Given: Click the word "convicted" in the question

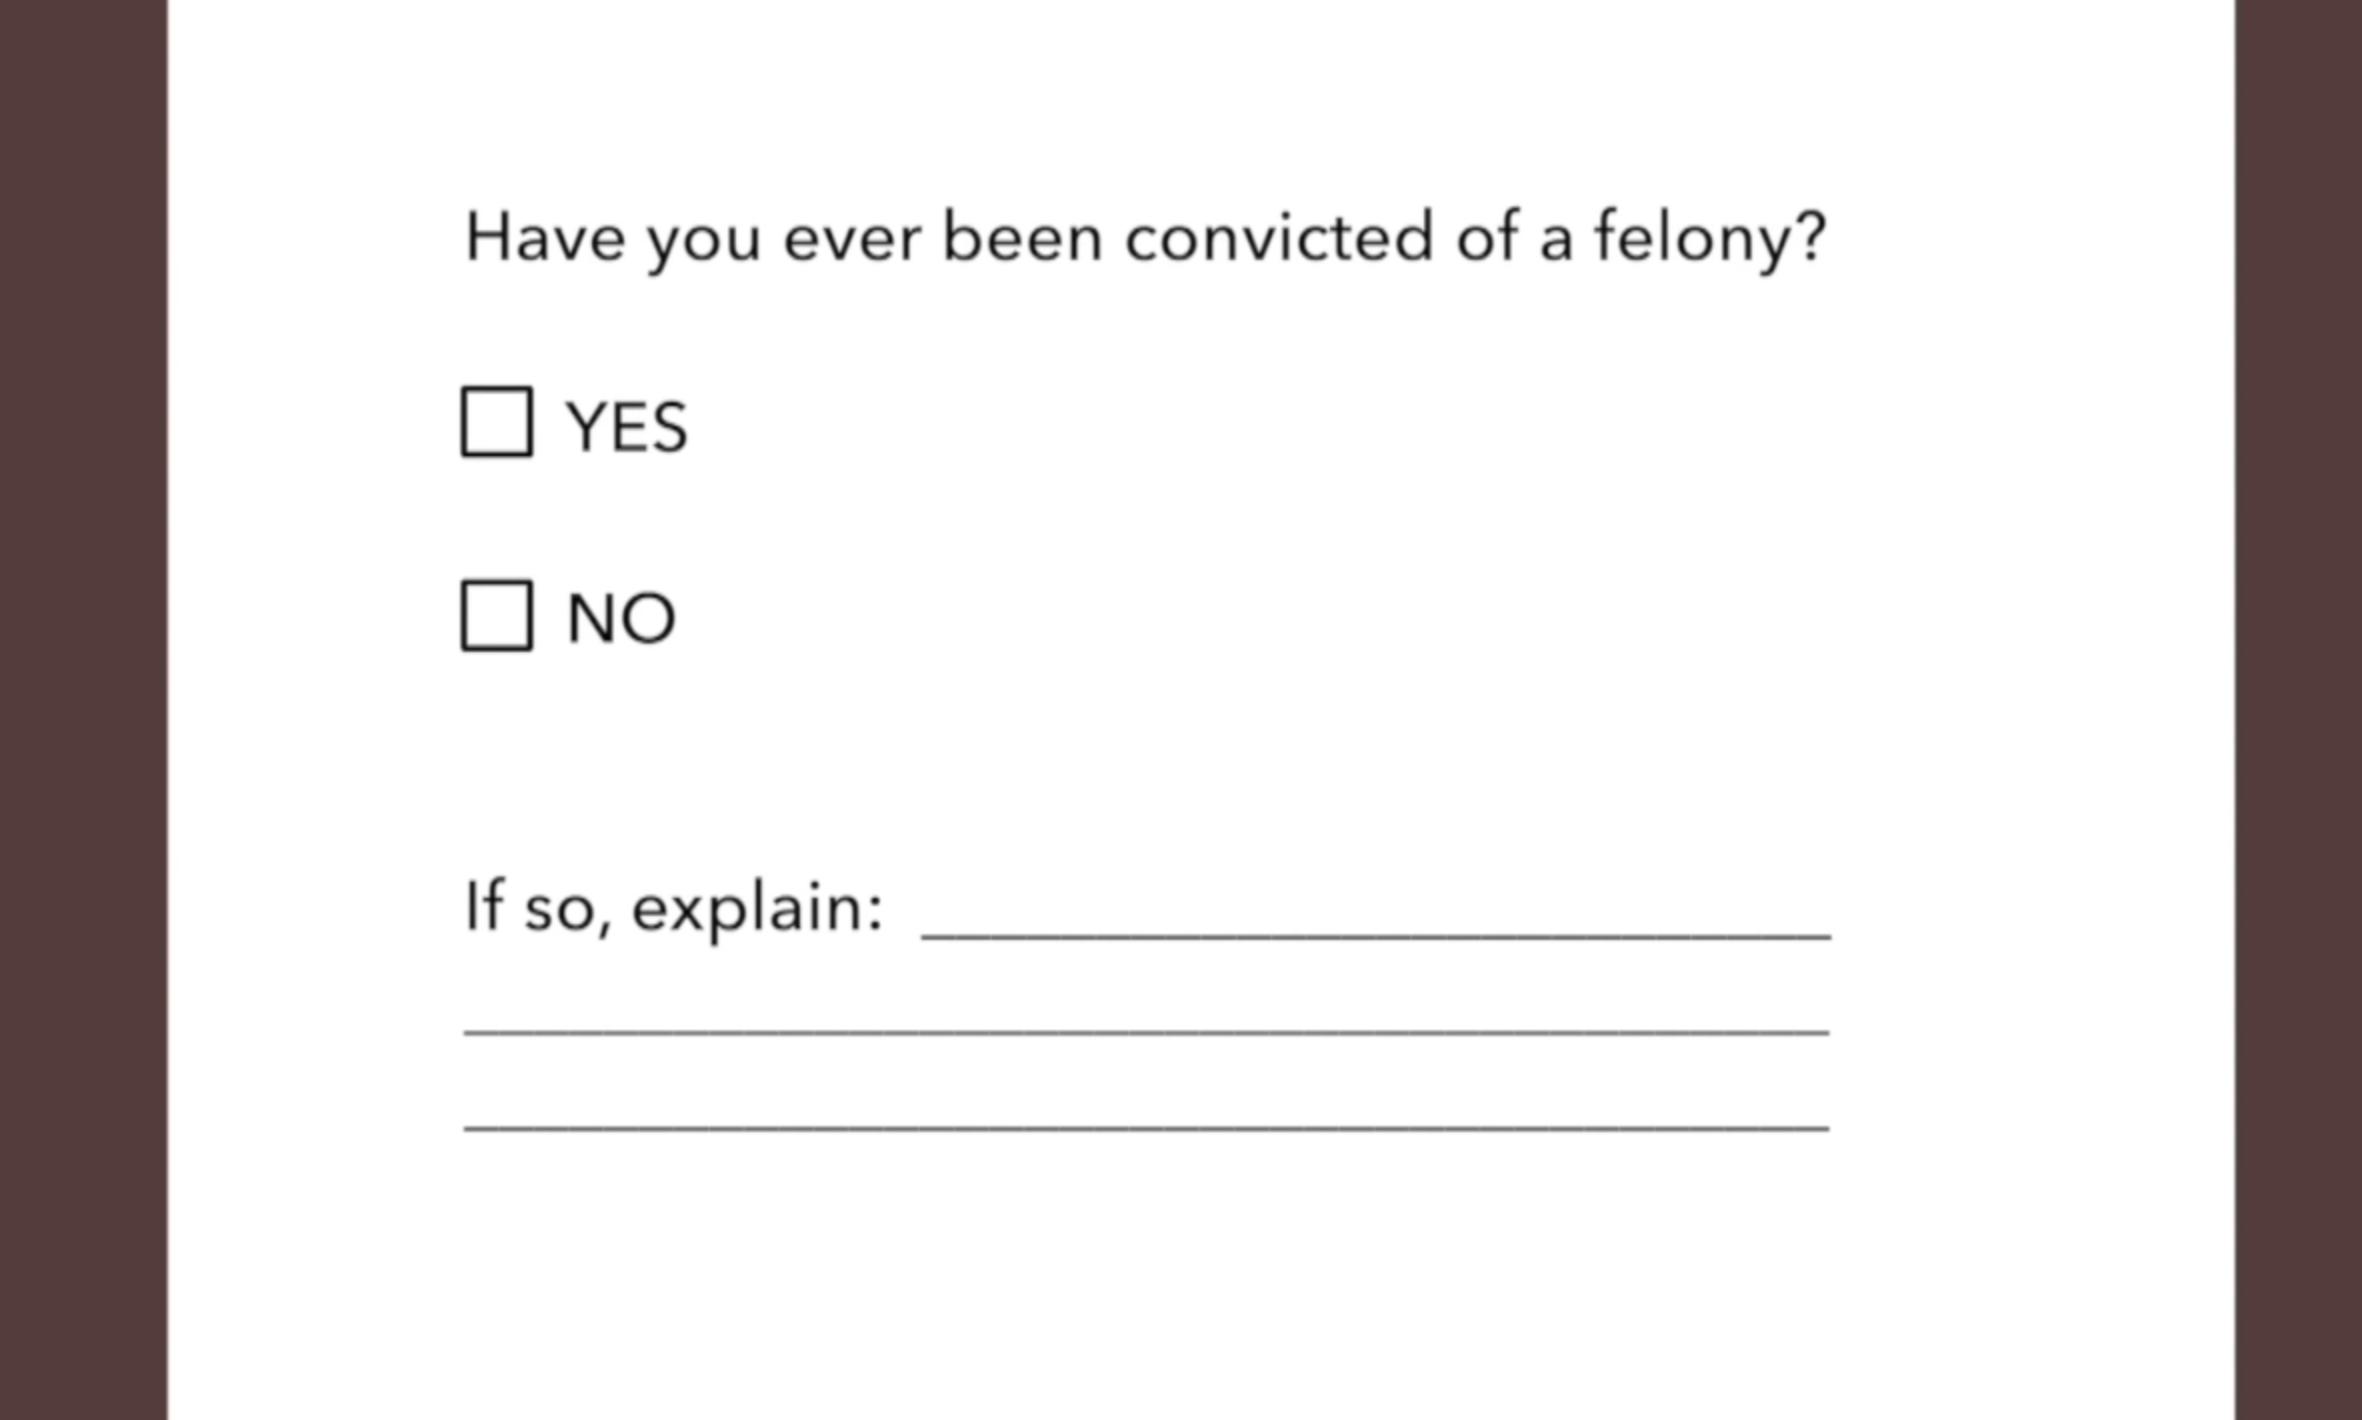Looking at the screenshot, I should 1279,237.
